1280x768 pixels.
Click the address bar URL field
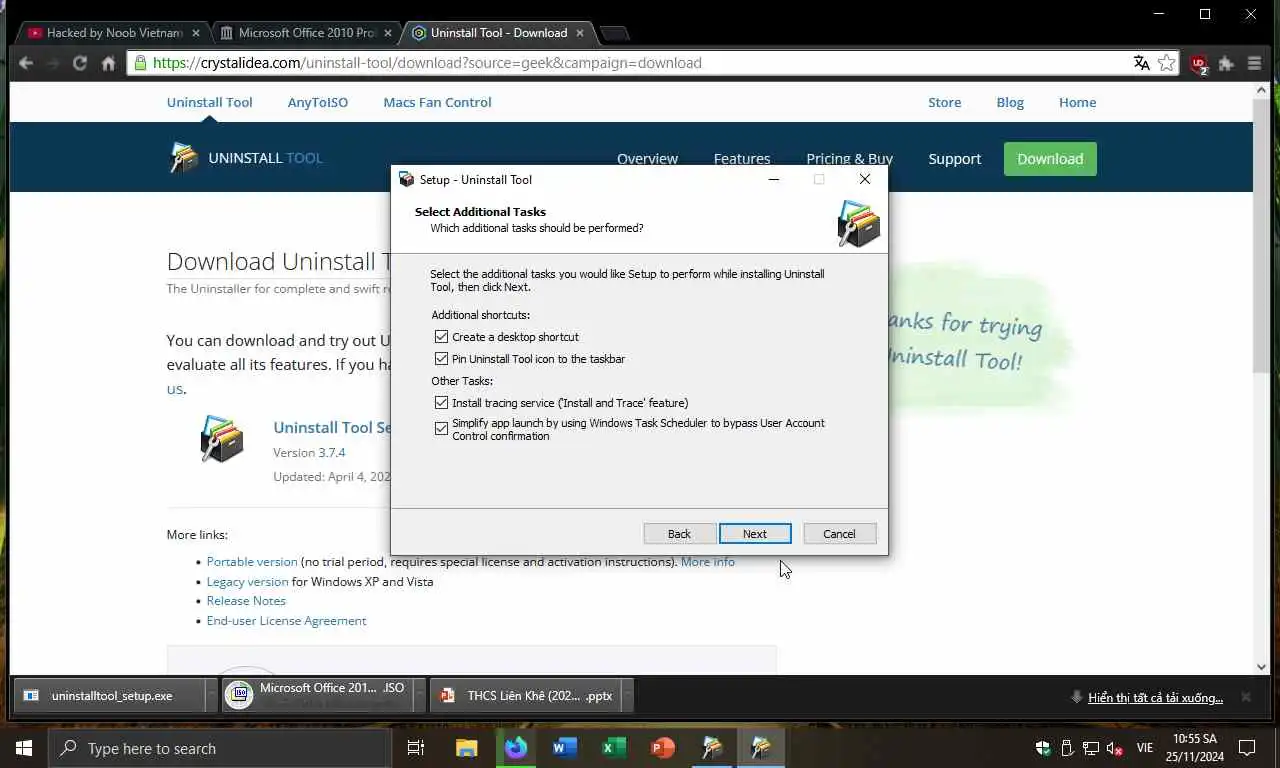tap(640, 63)
